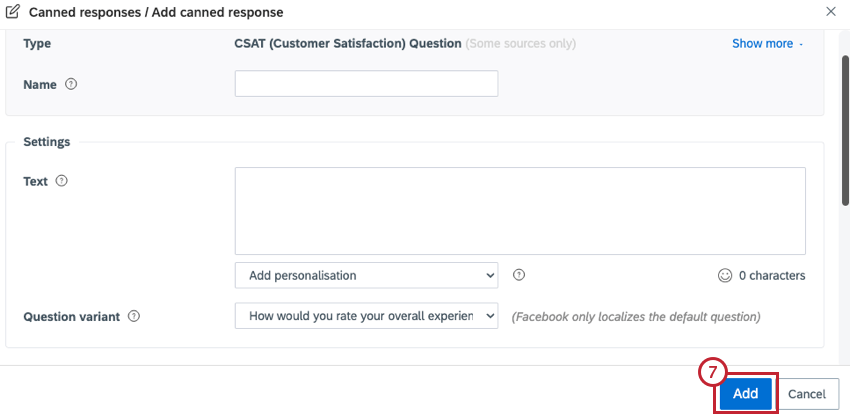This screenshot has height=416, width=850.
Task: Show help for Question variant
Action: pyautogui.click(x=134, y=316)
